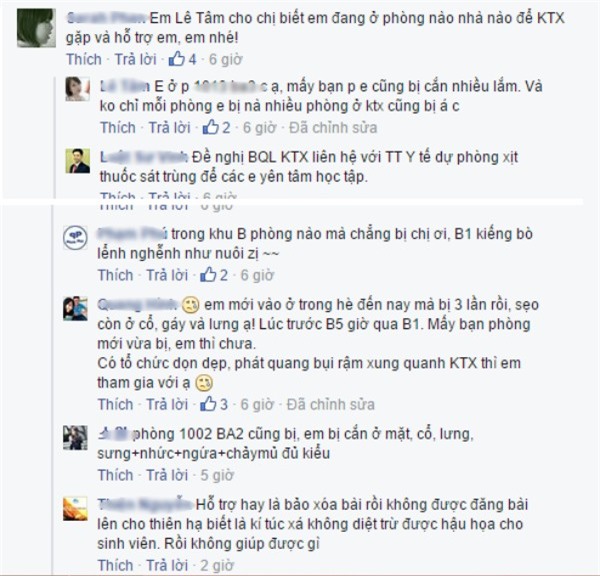This screenshot has height=576, width=600.
Task: Open 'Đã chỉnh sửa' under the 'tham gia với ạ' comment
Action: pyautogui.click(x=331, y=404)
